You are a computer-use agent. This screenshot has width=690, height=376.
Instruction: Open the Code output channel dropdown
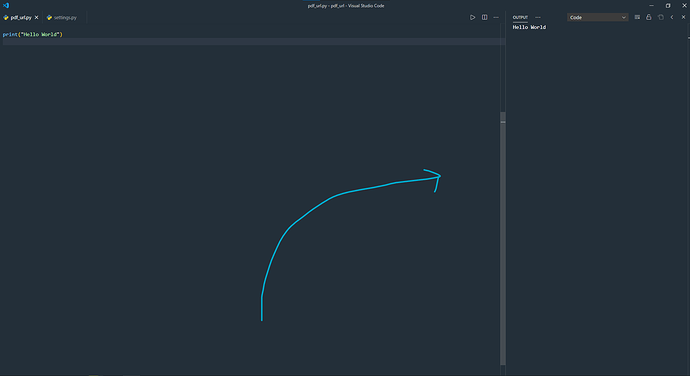pyautogui.click(x=597, y=18)
